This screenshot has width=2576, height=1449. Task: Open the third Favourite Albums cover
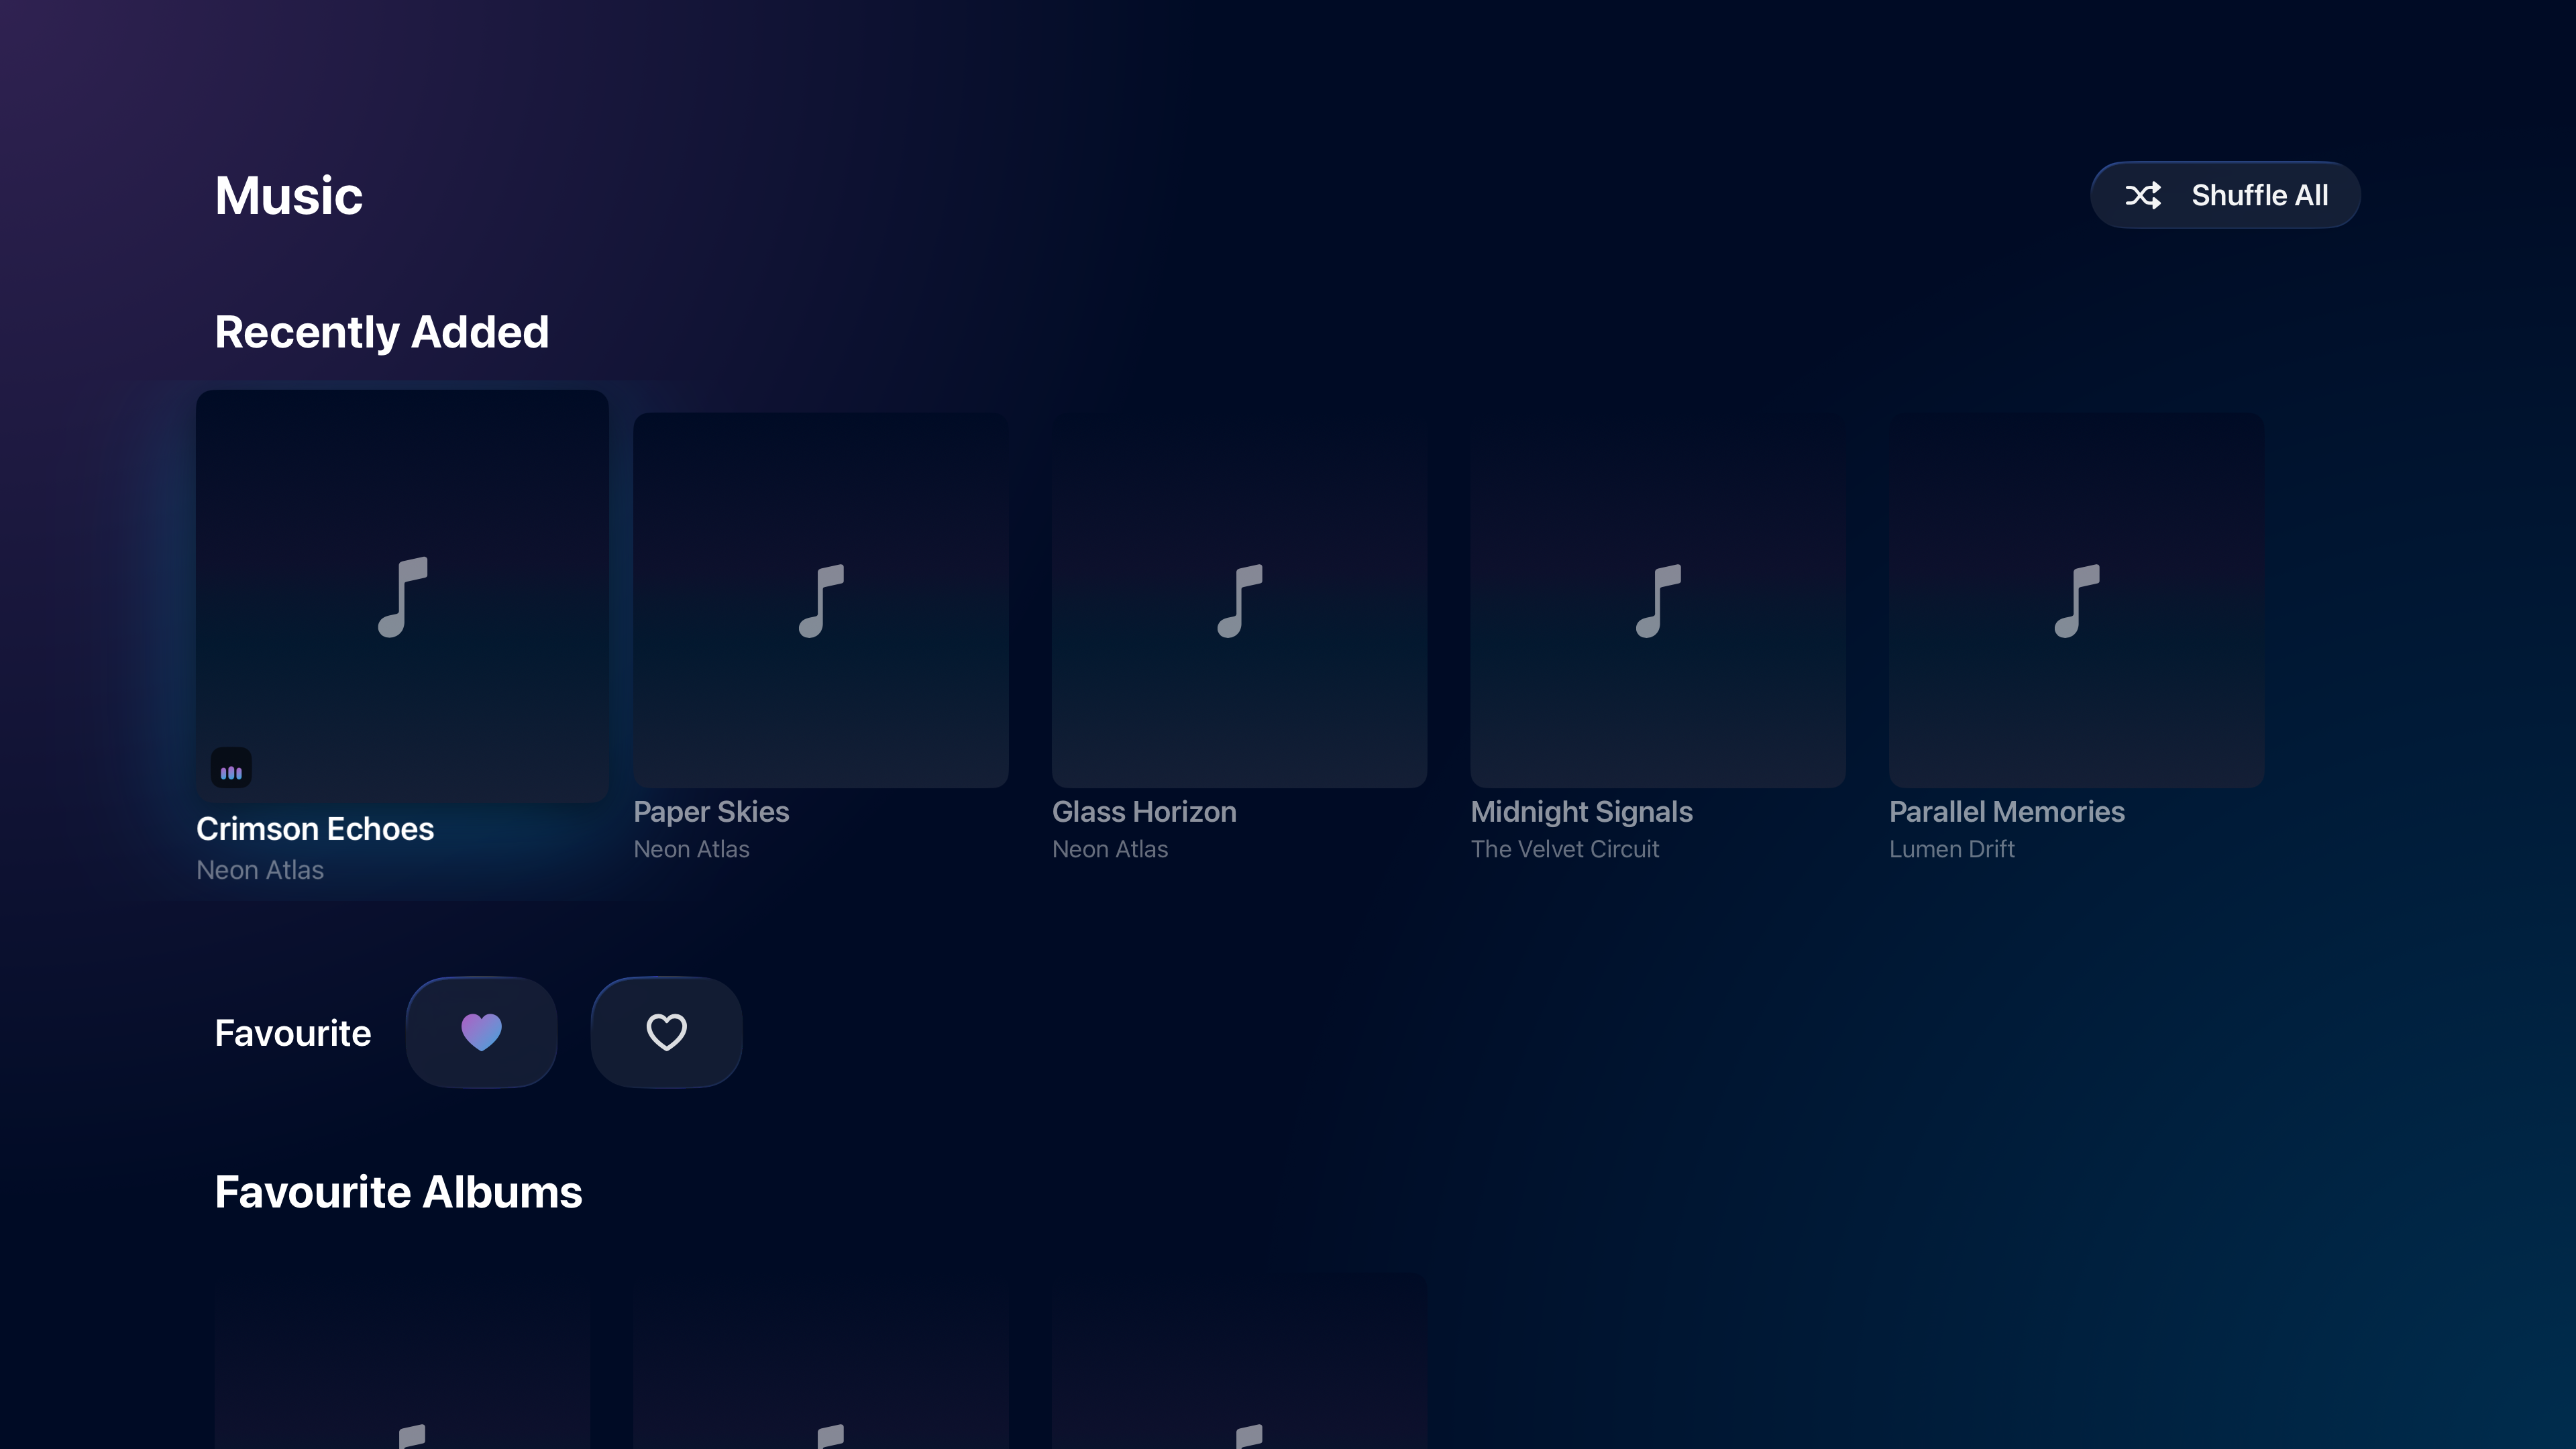pos(1239,1361)
